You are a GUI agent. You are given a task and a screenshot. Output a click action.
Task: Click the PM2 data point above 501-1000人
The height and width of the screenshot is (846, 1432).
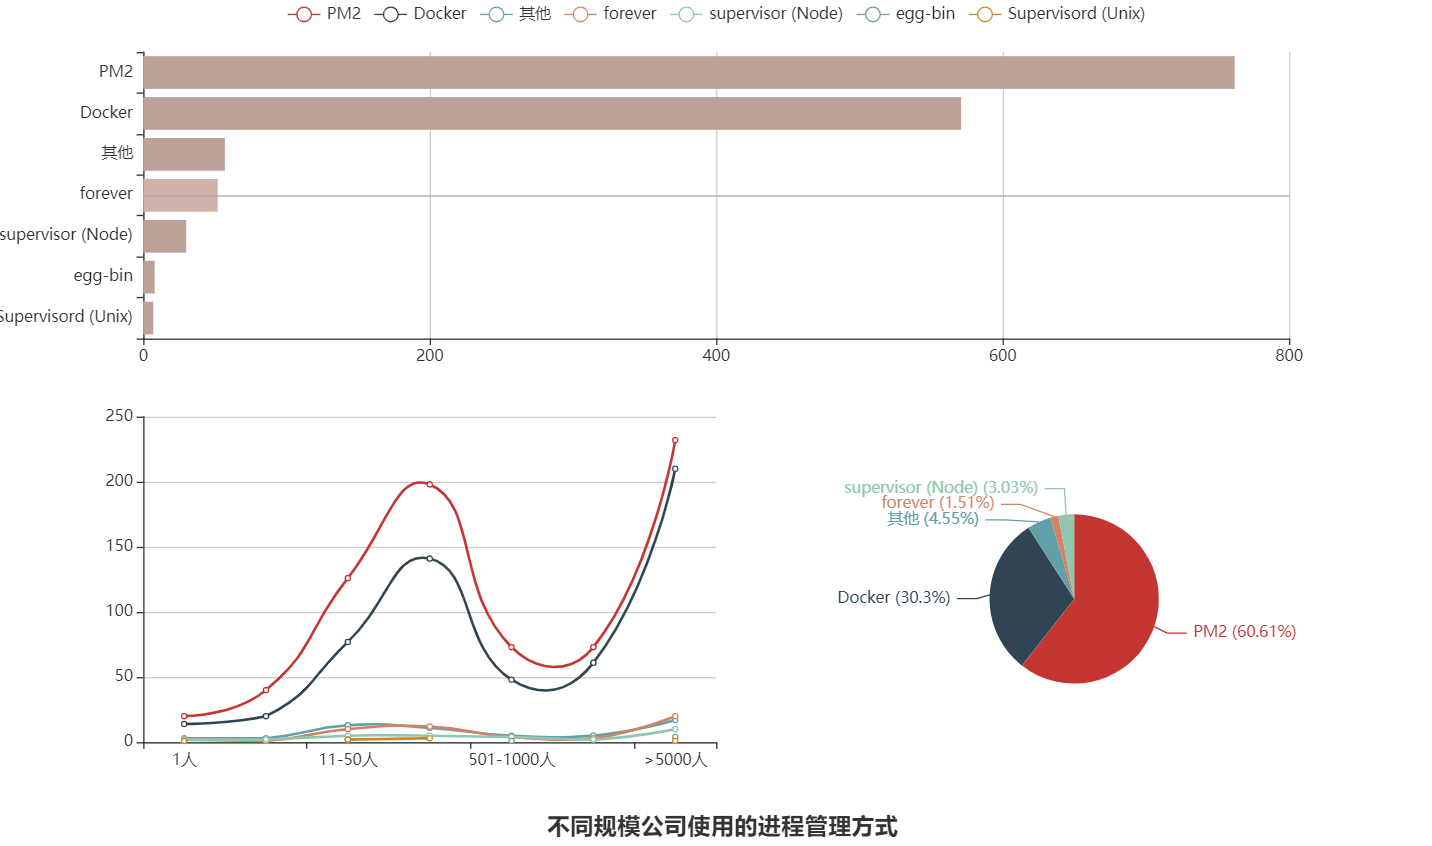pyautogui.click(x=512, y=647)
